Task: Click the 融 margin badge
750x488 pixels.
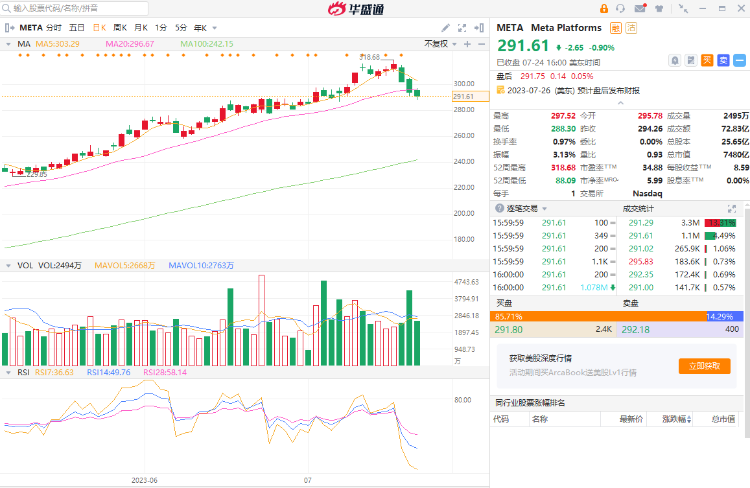Action: tap(616, 28)
